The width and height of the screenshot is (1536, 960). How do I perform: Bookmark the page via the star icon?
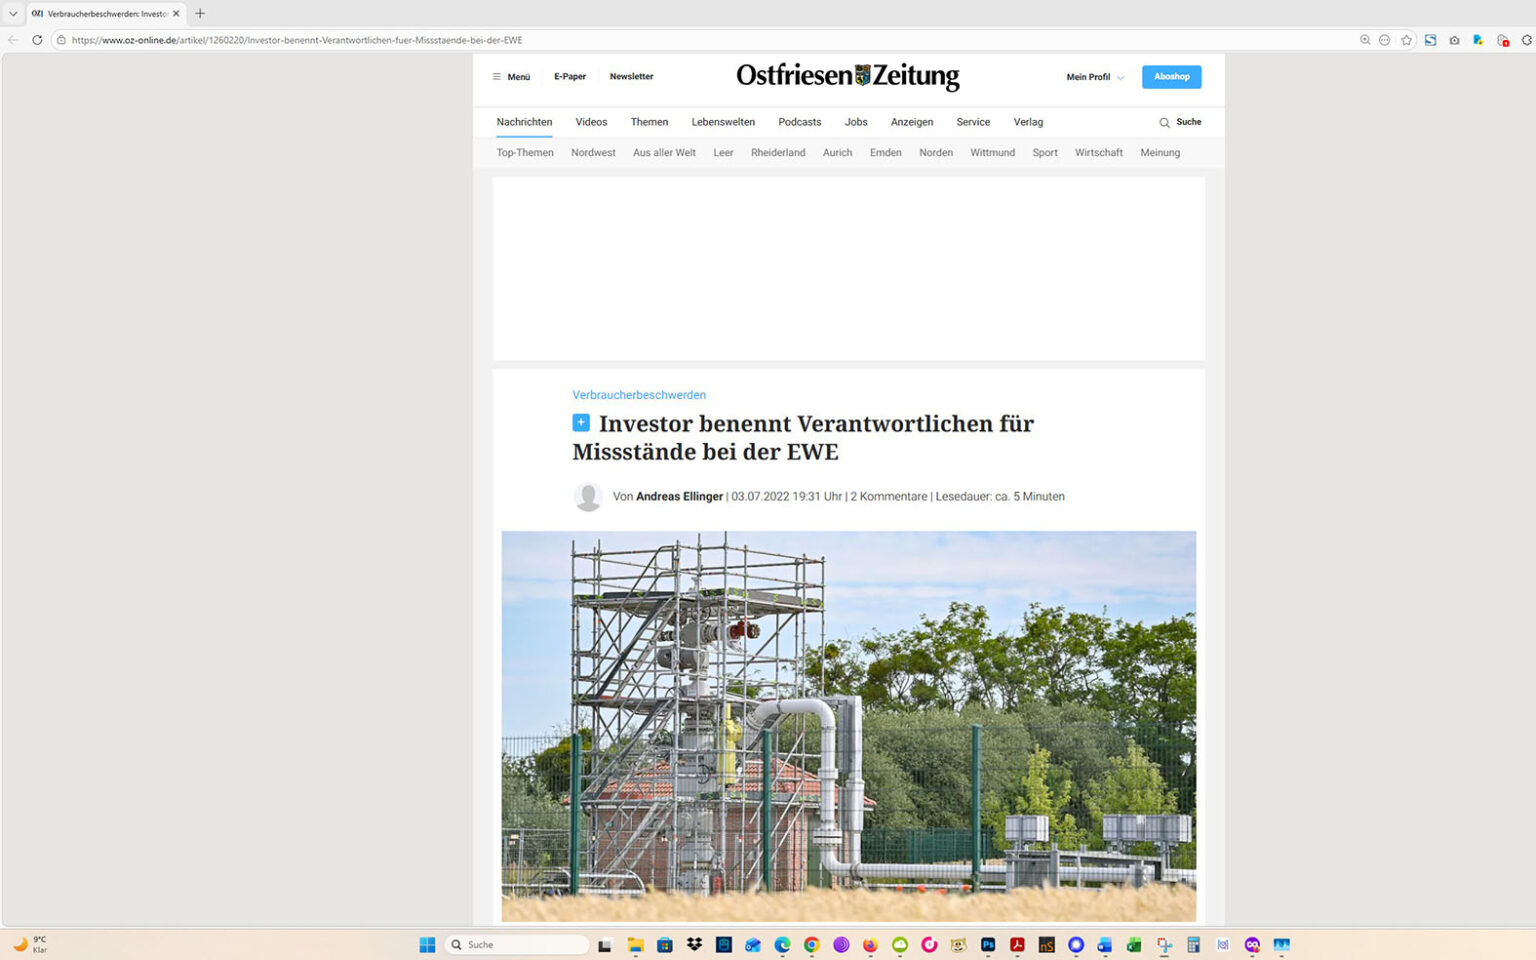tap(1407, 40)
